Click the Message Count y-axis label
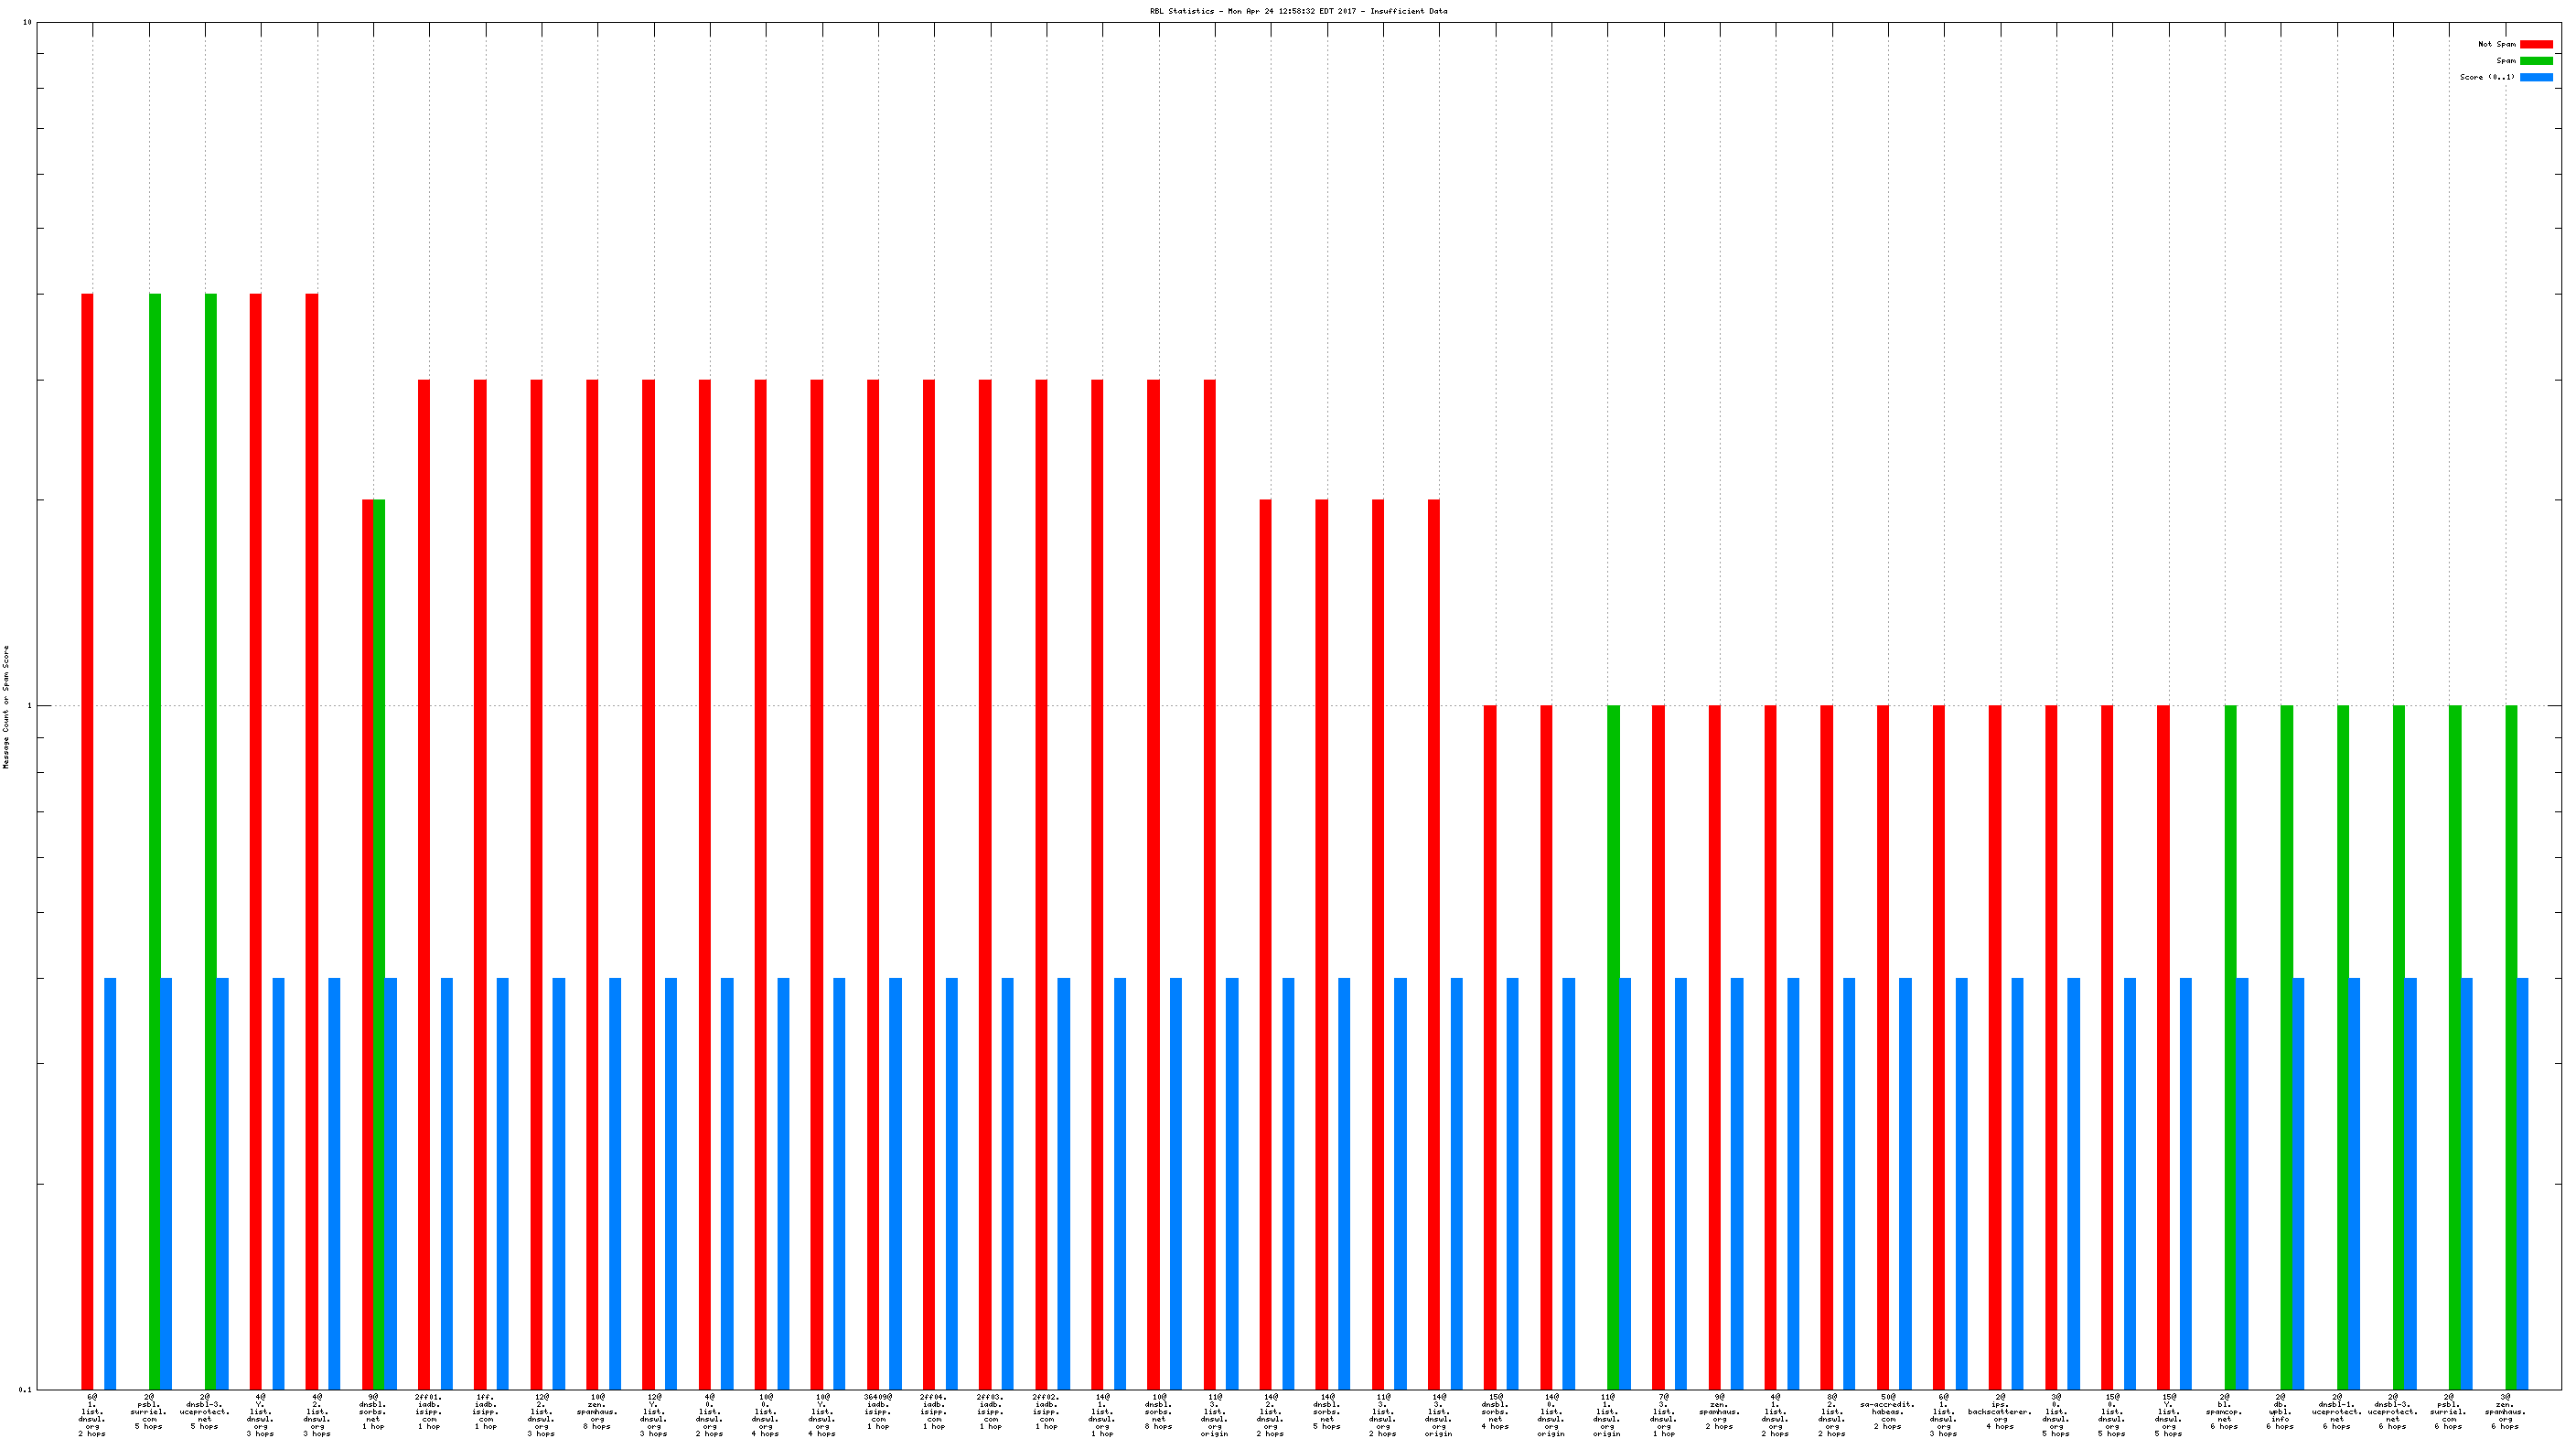 tap(6, 706)
